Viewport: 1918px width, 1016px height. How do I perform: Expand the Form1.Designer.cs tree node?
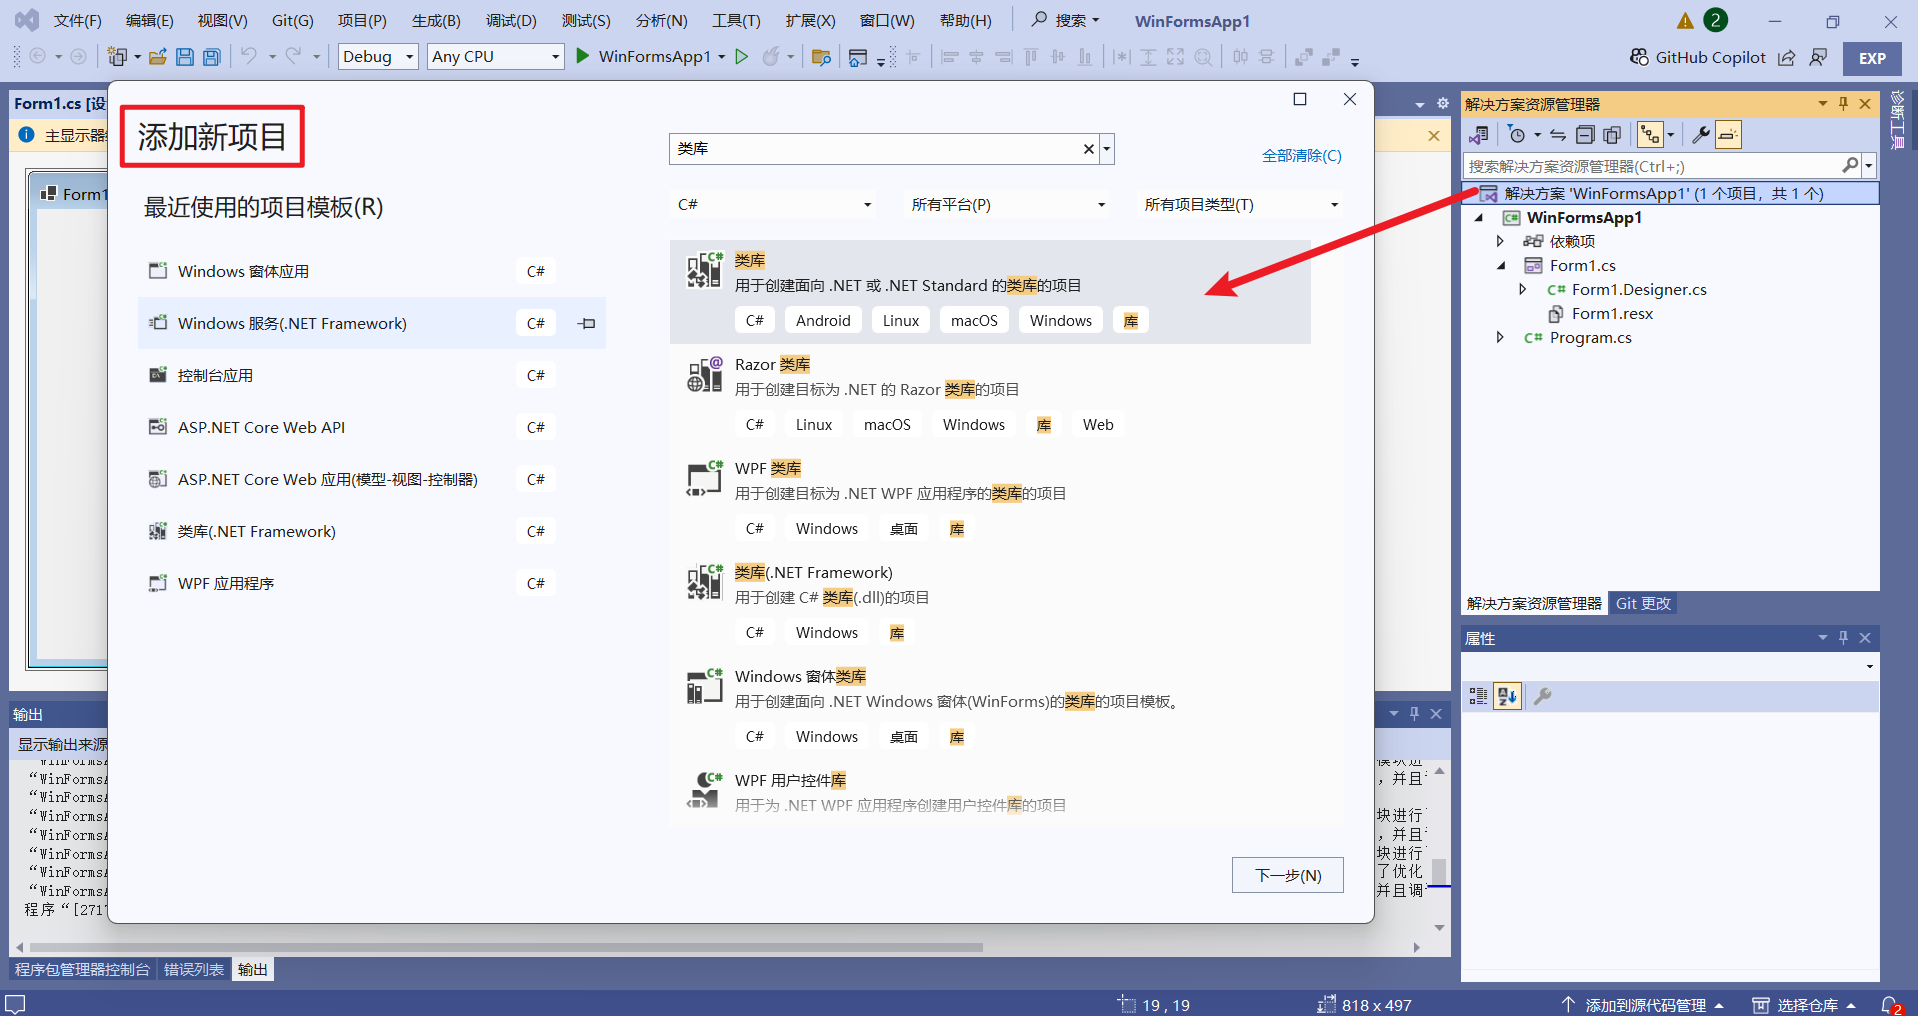pyautogui.click(x=1523, y=289)
